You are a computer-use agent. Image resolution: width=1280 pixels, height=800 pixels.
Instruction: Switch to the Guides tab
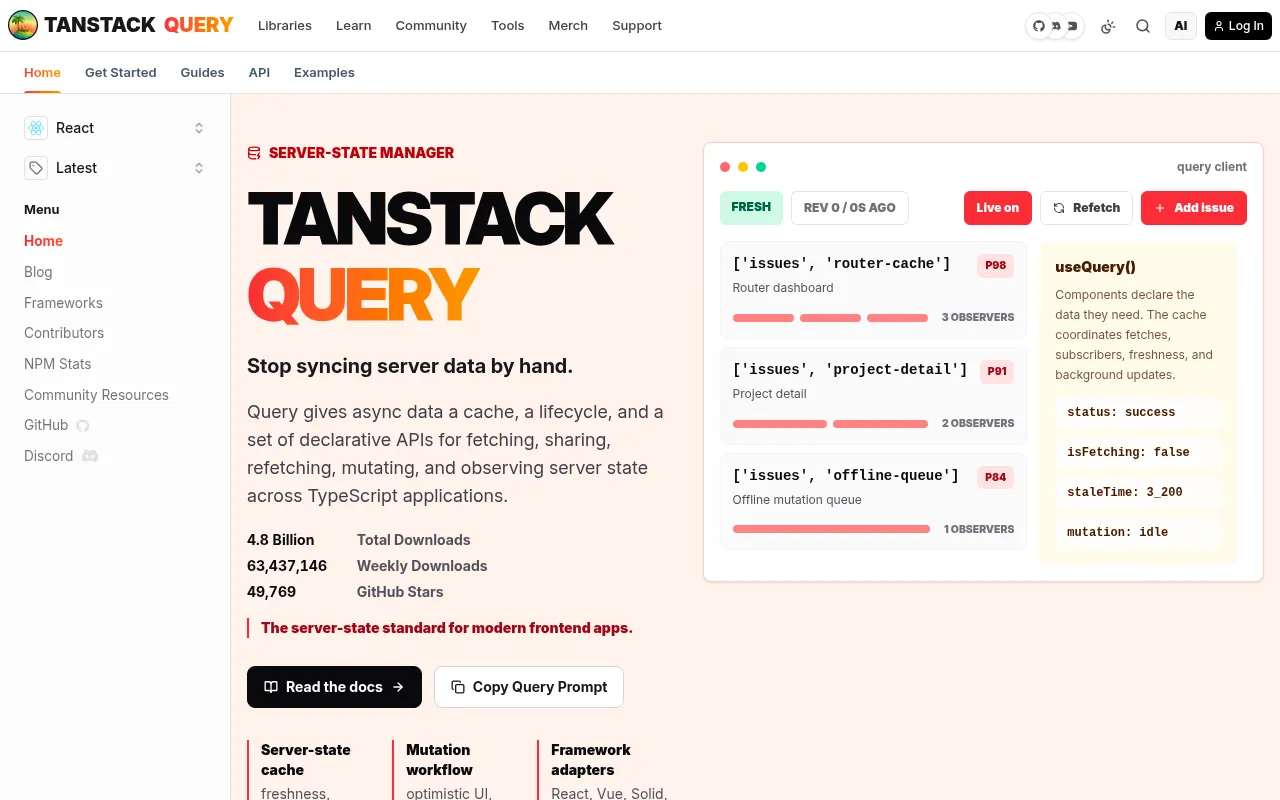(202, 72)
